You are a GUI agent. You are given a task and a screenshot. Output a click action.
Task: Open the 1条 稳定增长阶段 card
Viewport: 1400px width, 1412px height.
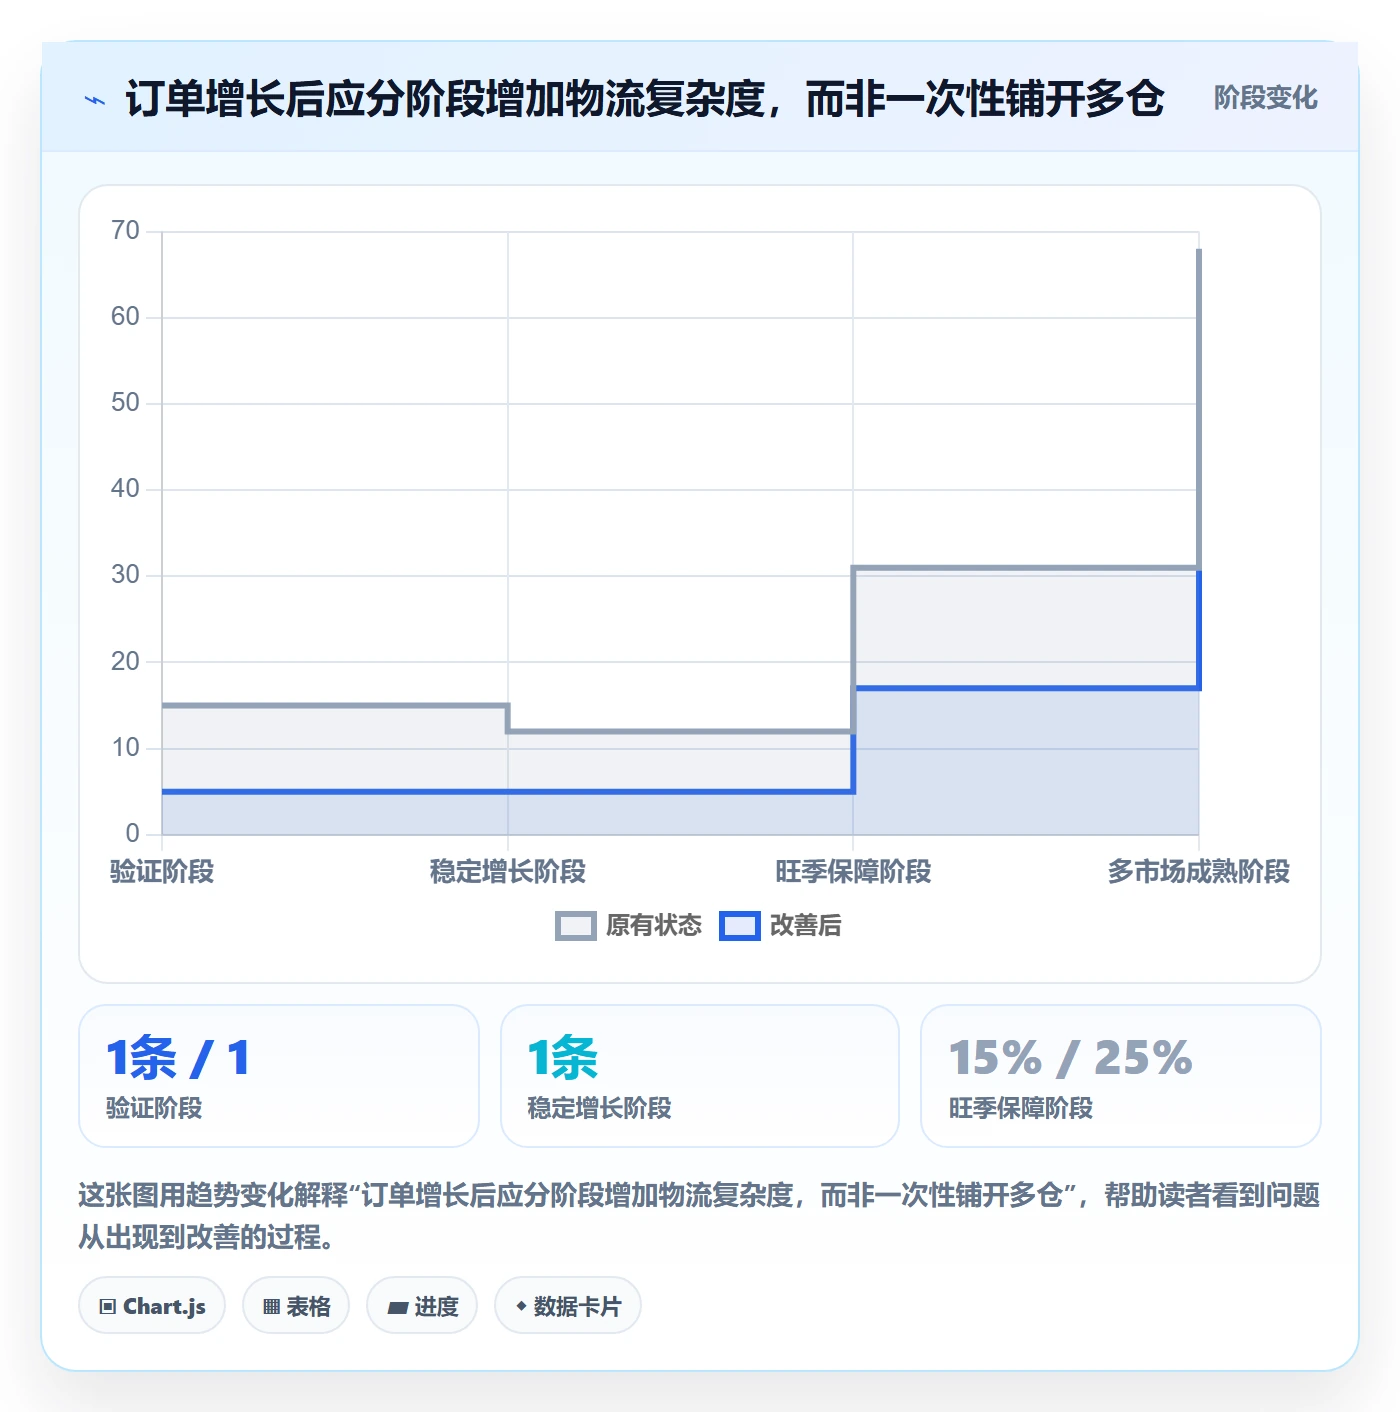pos(700,1076)
